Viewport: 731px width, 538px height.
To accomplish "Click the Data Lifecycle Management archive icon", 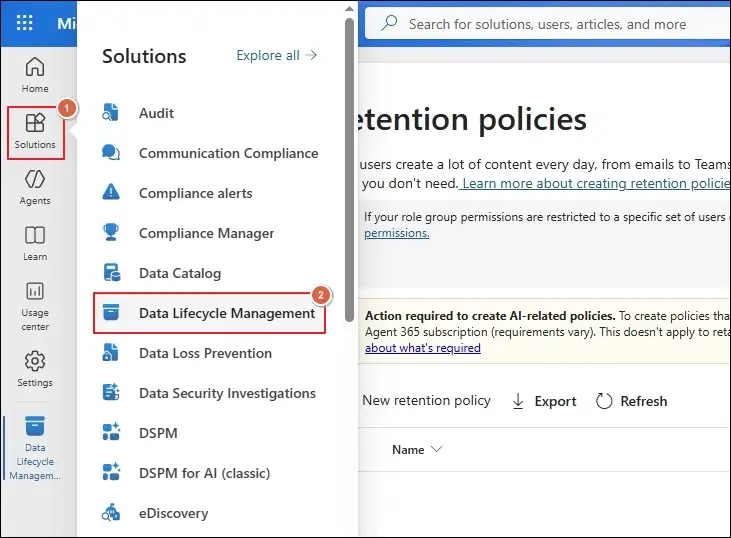I will click(x=110, y=312).
